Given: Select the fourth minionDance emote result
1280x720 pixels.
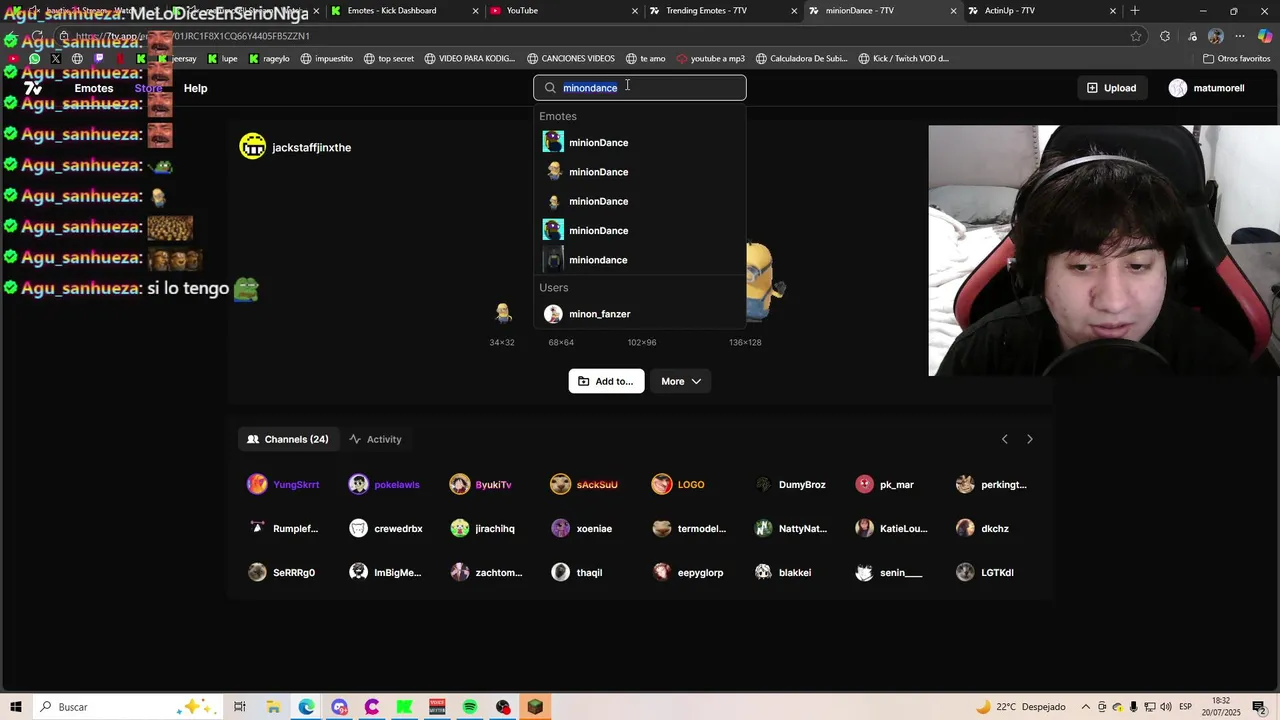Looking at the screenshot, I should (640, 231).
